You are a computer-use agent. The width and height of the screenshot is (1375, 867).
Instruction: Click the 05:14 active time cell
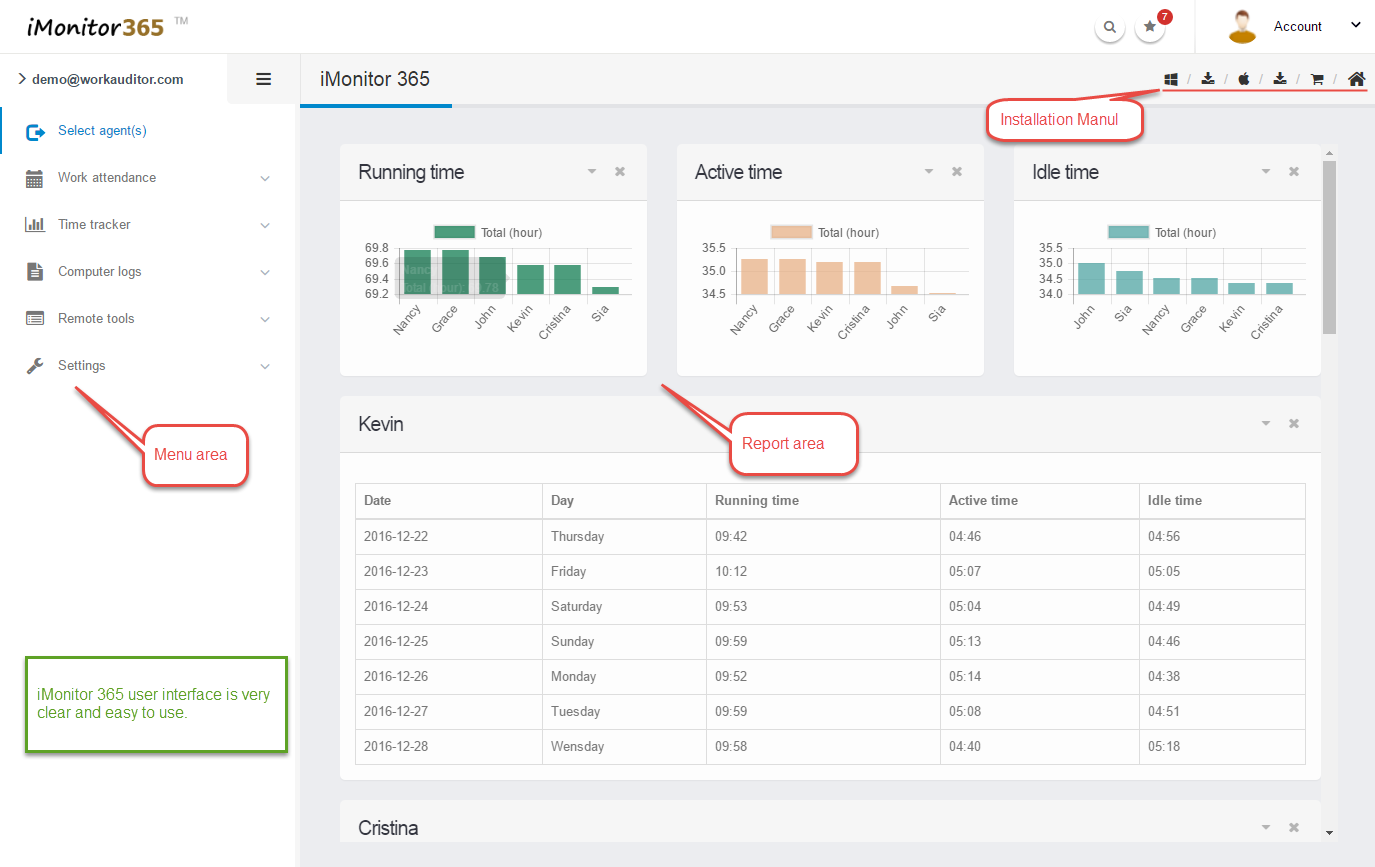pyautogui.click(x=1040, y=676)
